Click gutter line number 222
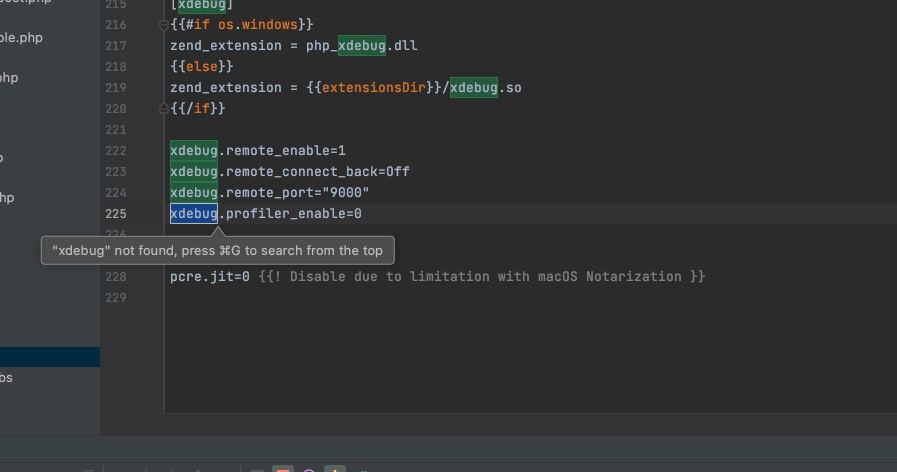Viewport: 897px width, 472px height. (116, 150)
